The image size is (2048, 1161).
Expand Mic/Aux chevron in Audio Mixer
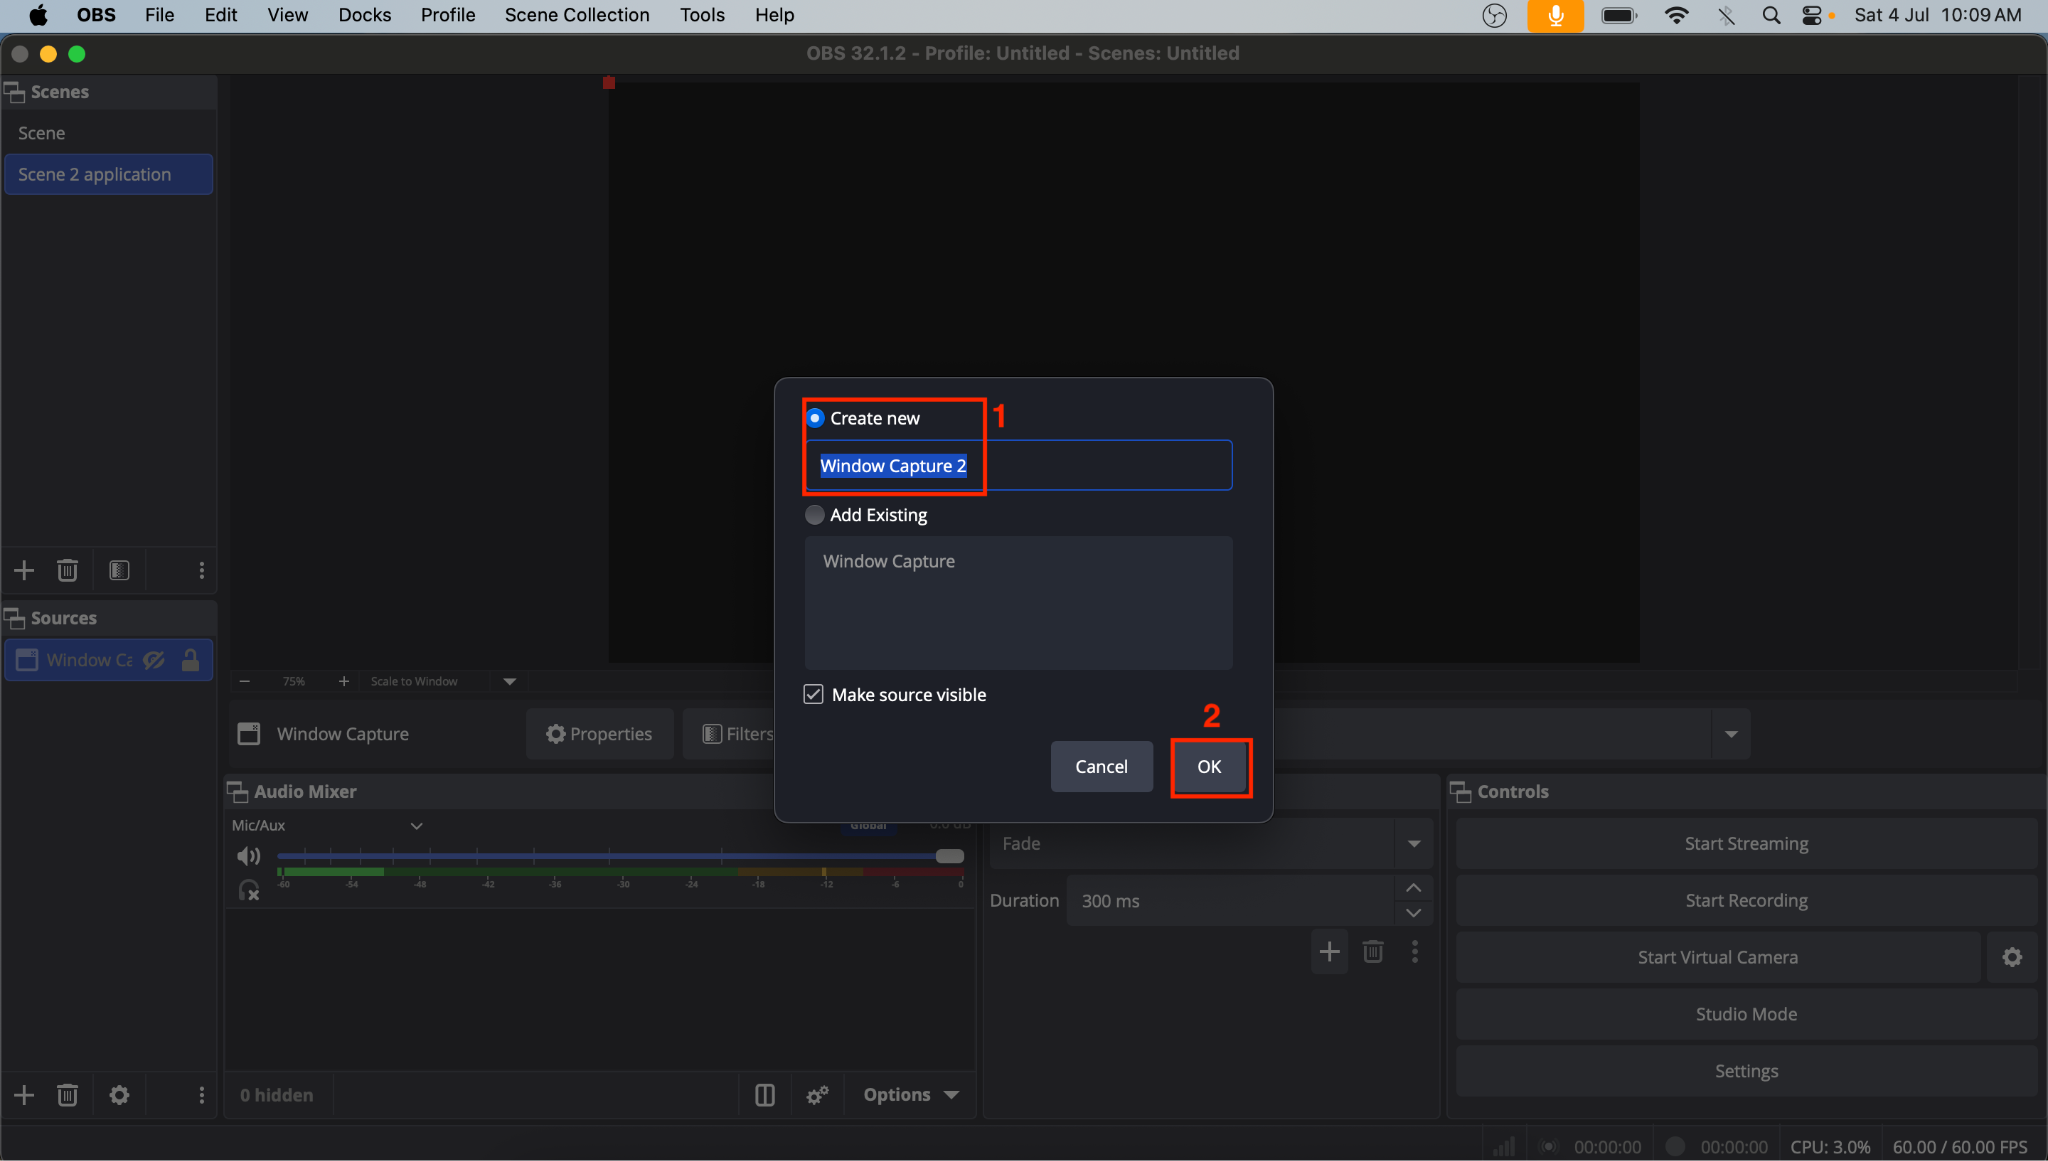pyautogui.click(x=417, y=826)
